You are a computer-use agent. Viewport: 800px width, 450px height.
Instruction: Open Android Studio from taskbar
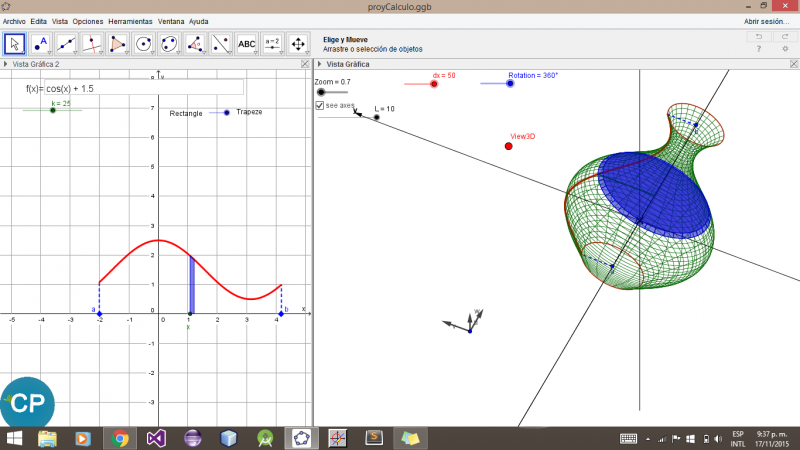coord(265,438)
